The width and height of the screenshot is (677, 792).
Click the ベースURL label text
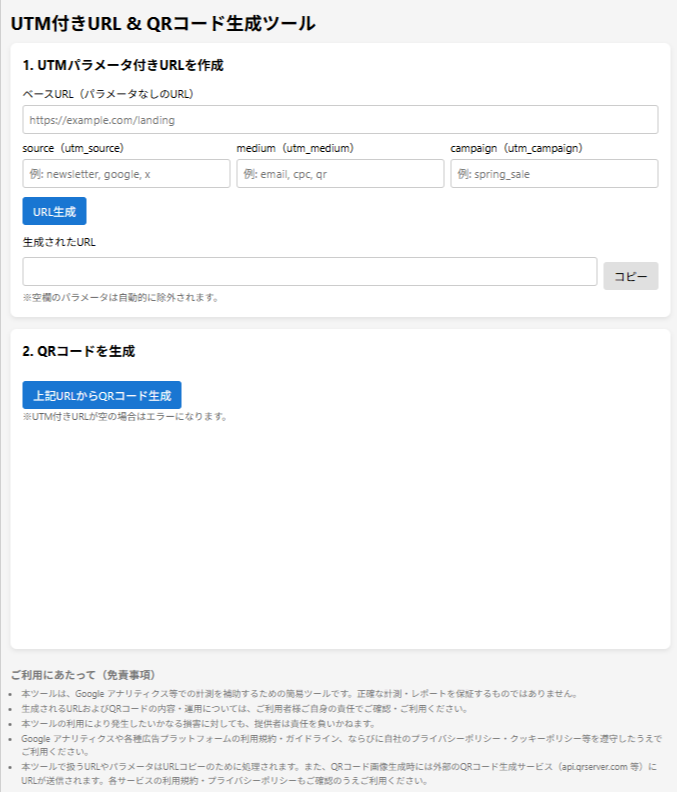tap(108, 94)
